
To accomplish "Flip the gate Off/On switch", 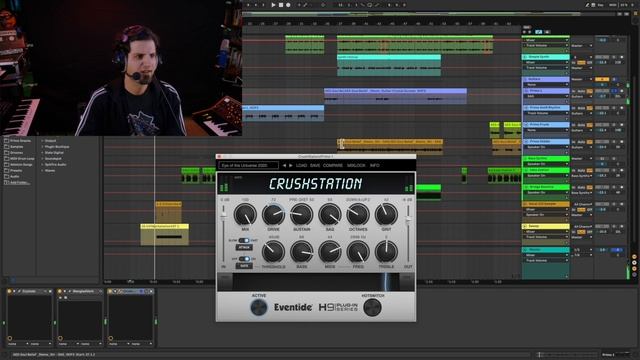I will tap(244, 259).
